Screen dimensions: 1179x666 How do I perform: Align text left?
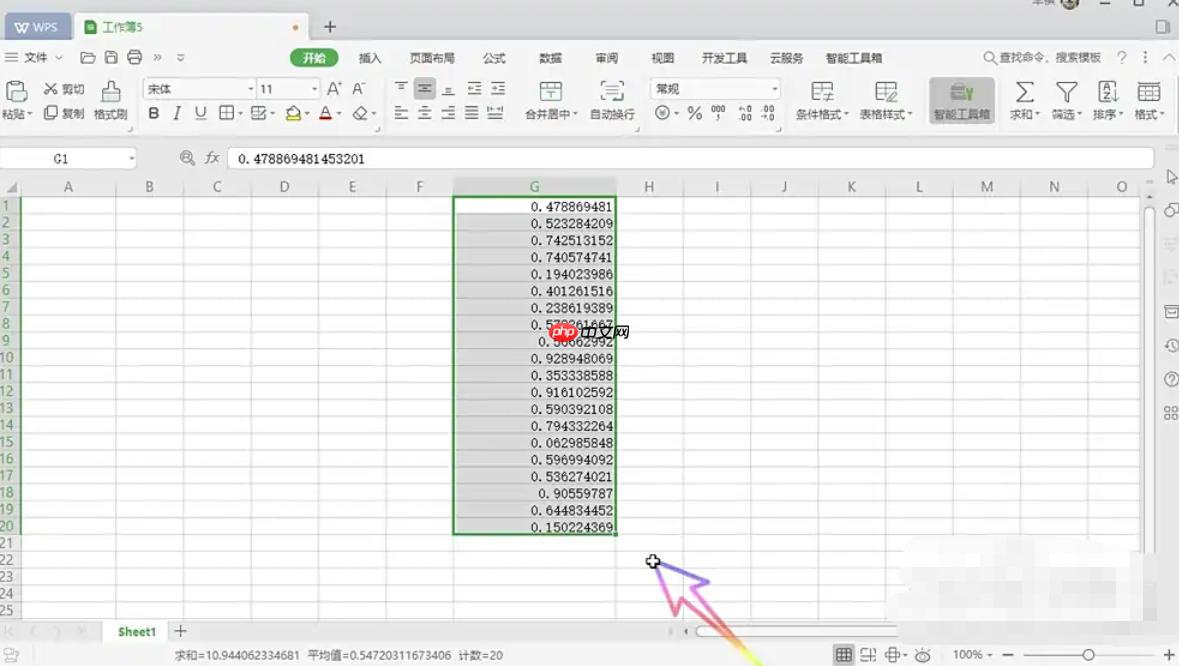pos(401,114)
